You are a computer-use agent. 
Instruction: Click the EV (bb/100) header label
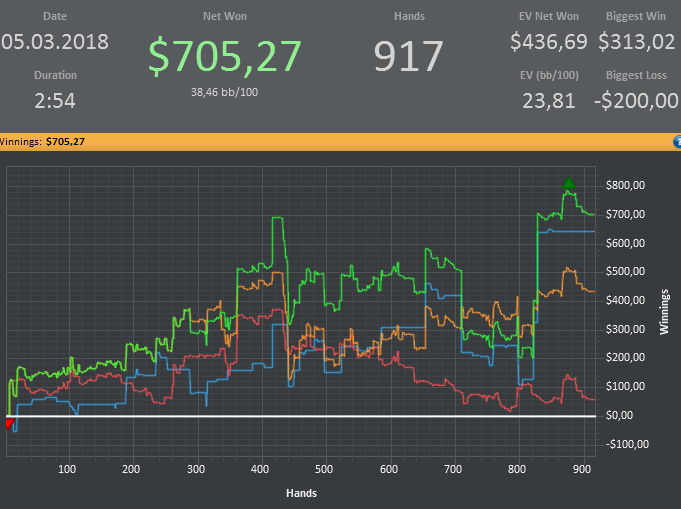549,76
